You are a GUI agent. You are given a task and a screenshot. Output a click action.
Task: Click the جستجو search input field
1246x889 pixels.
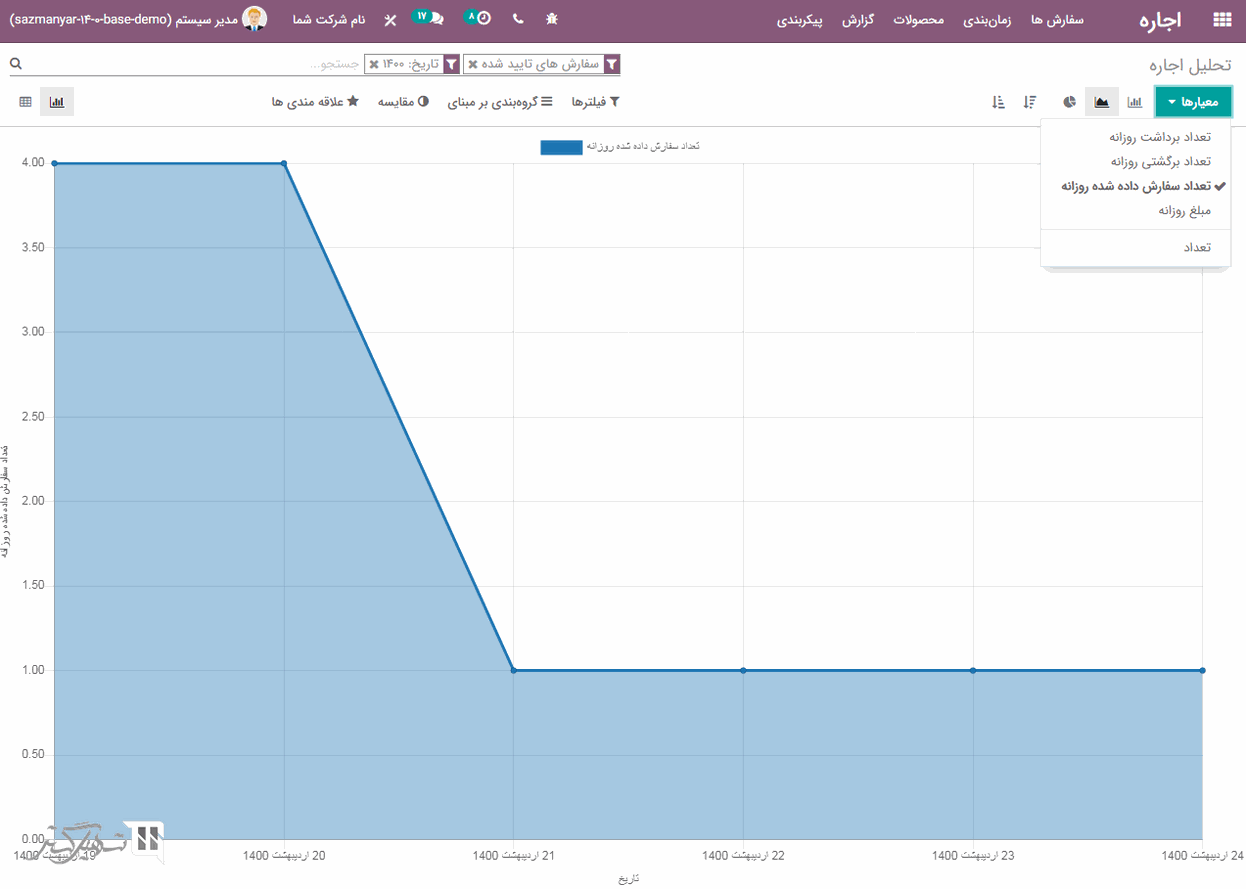point(200,64)
